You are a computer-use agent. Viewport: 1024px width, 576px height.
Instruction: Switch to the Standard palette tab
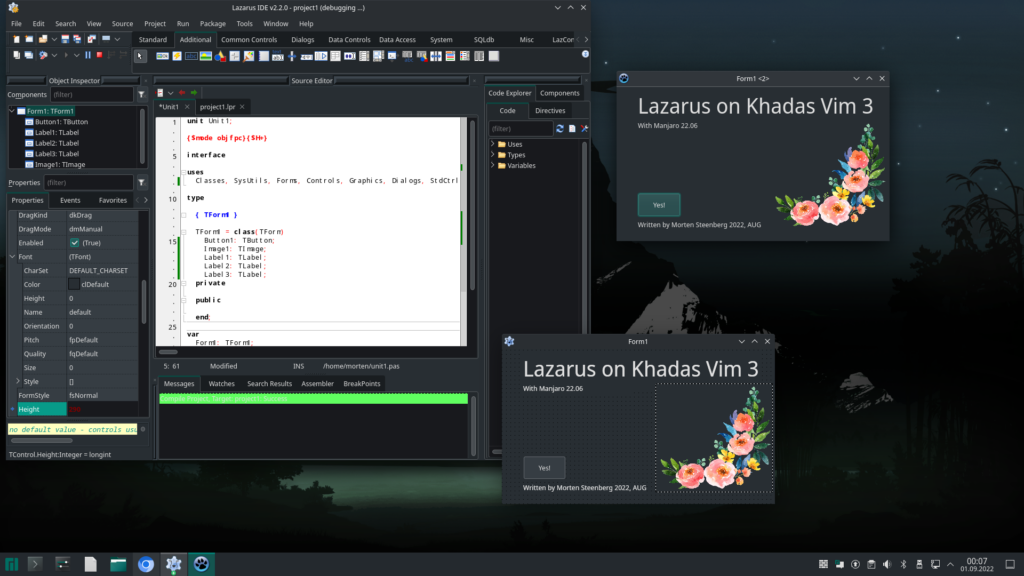click(x=153, y=40)
